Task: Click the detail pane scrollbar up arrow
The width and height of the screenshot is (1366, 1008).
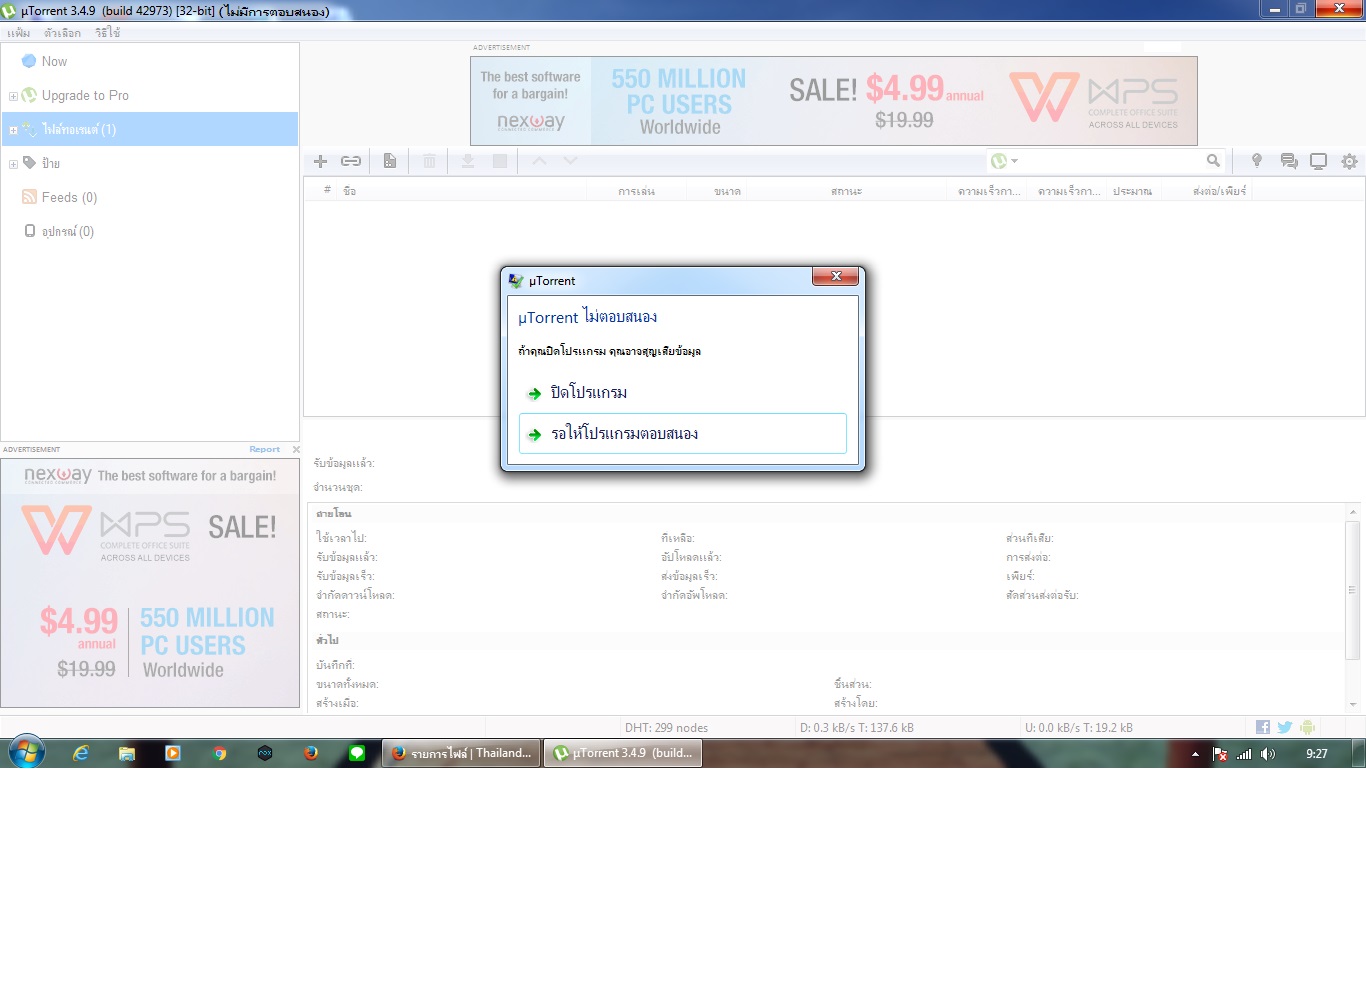Action: tap(1352, 512)
